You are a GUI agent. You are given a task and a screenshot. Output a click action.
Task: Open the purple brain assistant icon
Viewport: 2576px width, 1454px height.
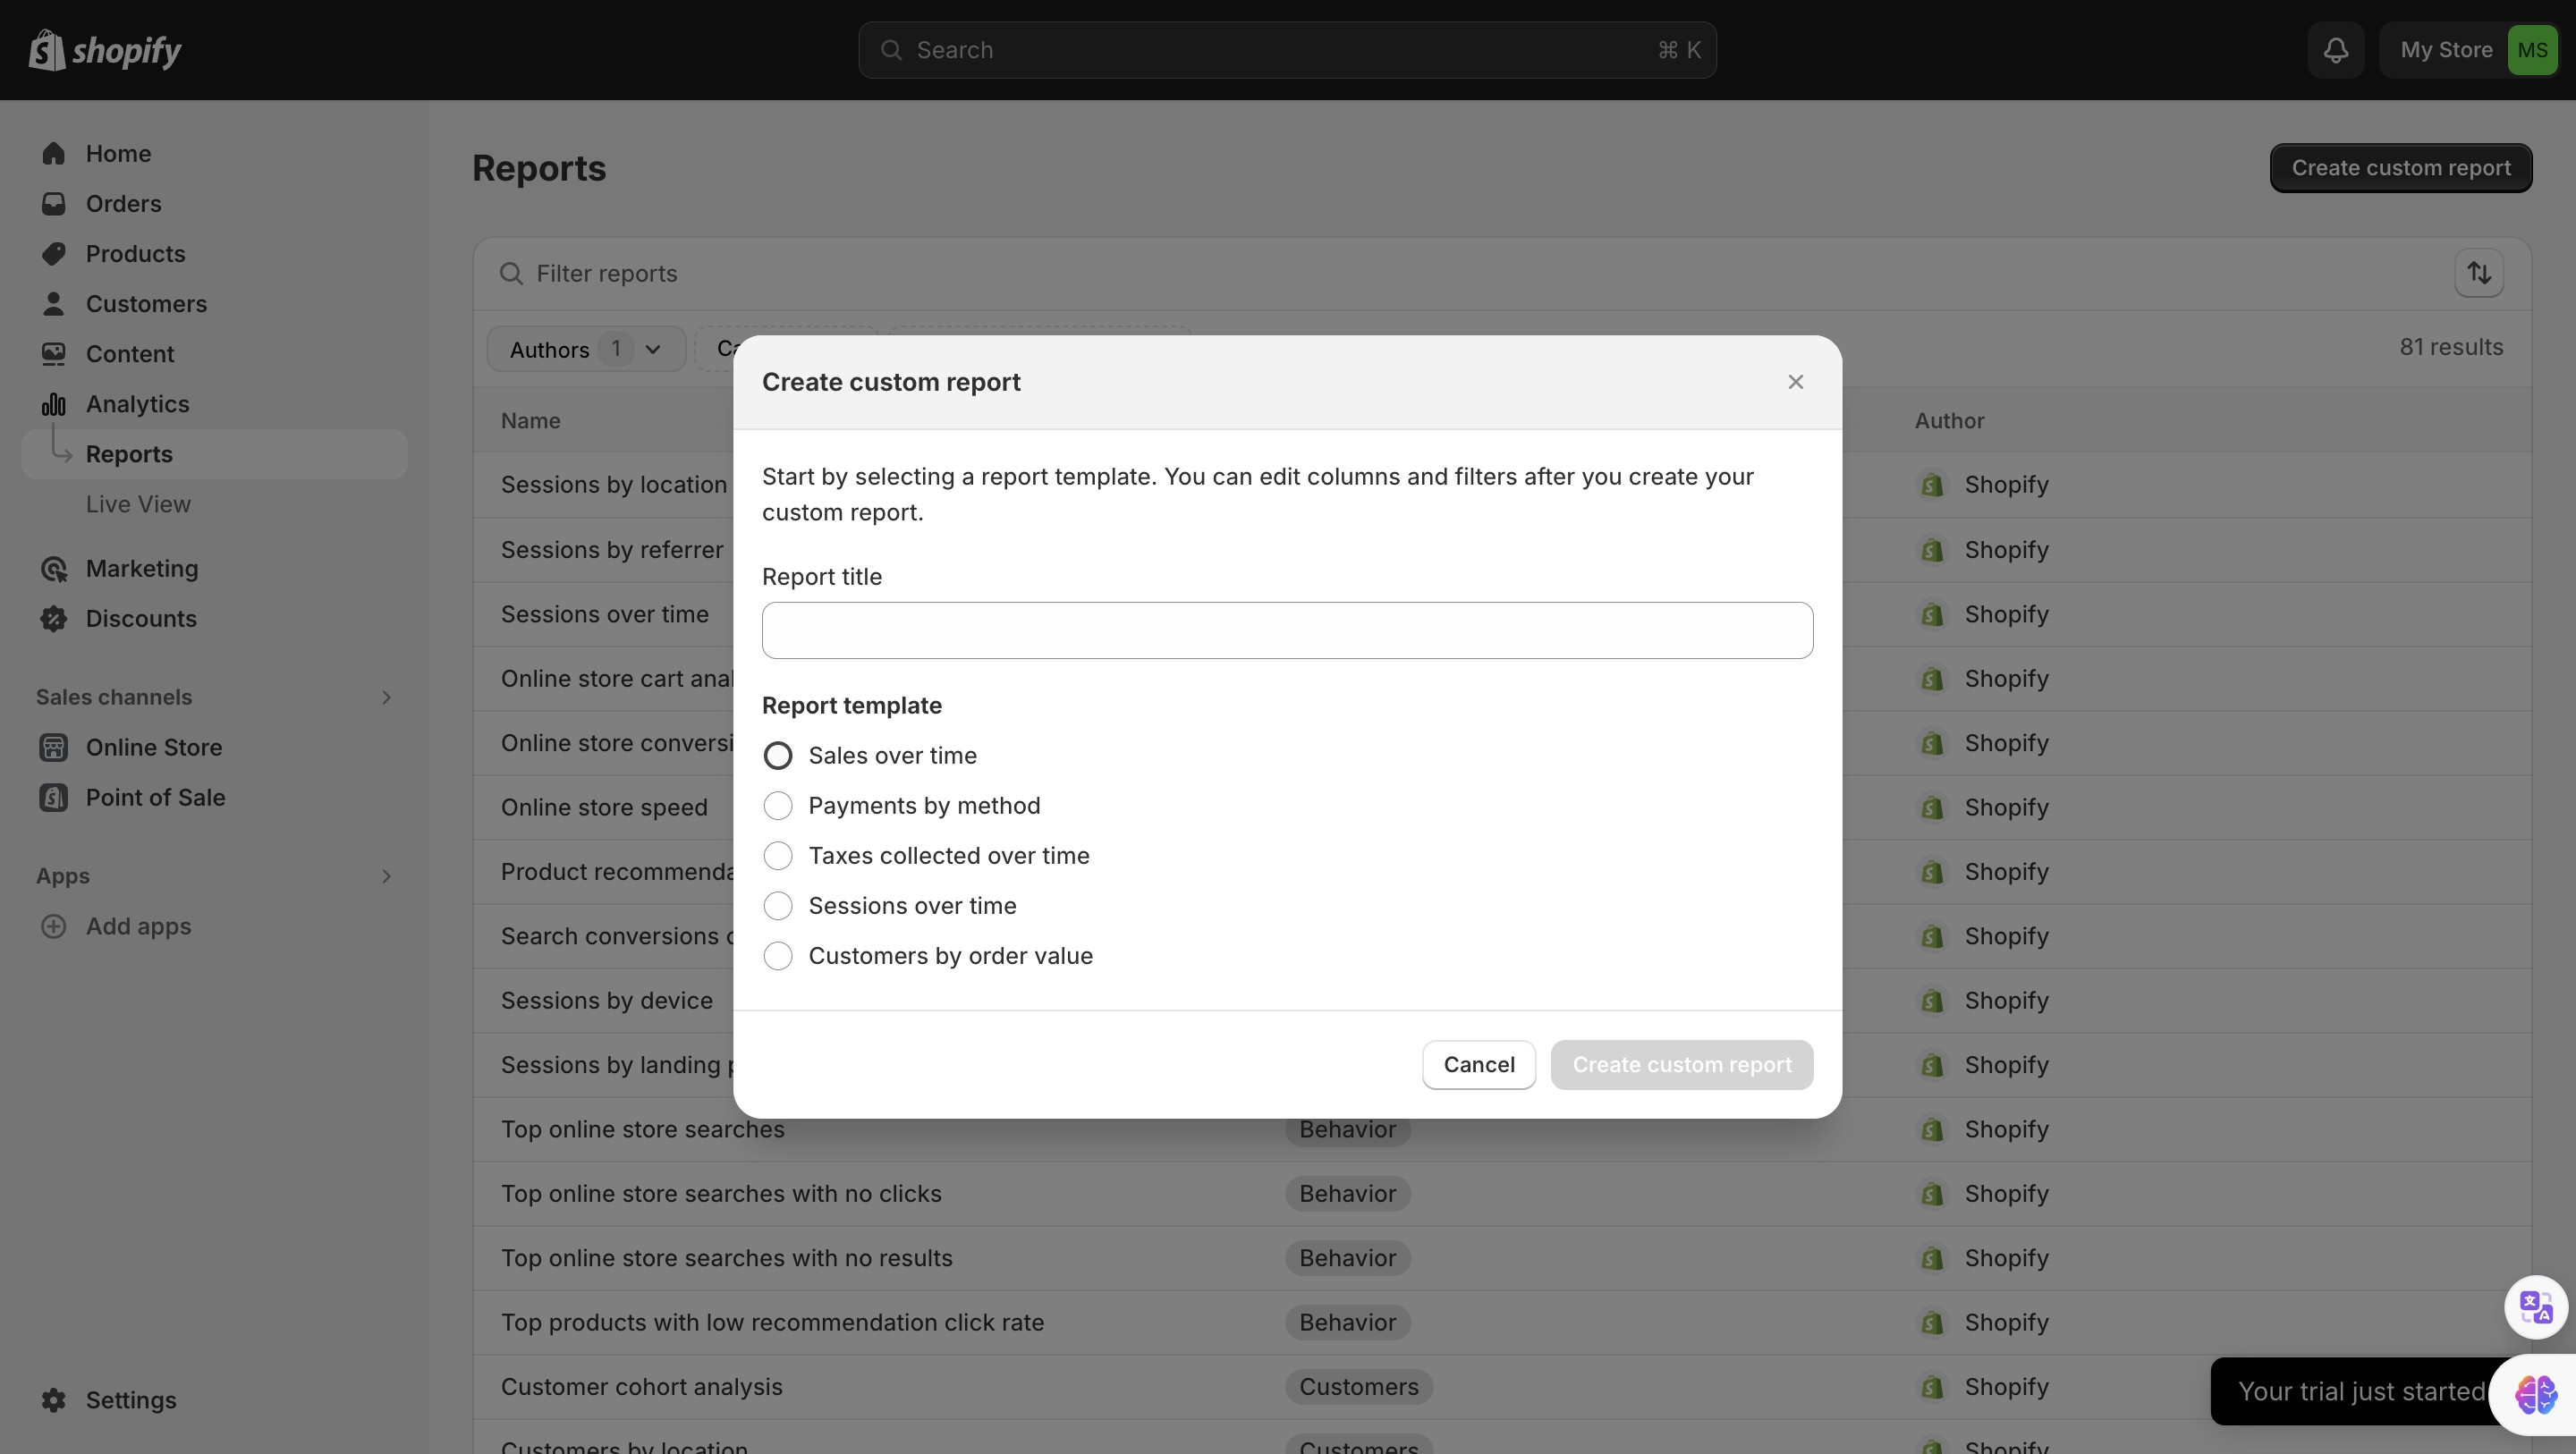pyautogui.click(x=2535, y=1394)
